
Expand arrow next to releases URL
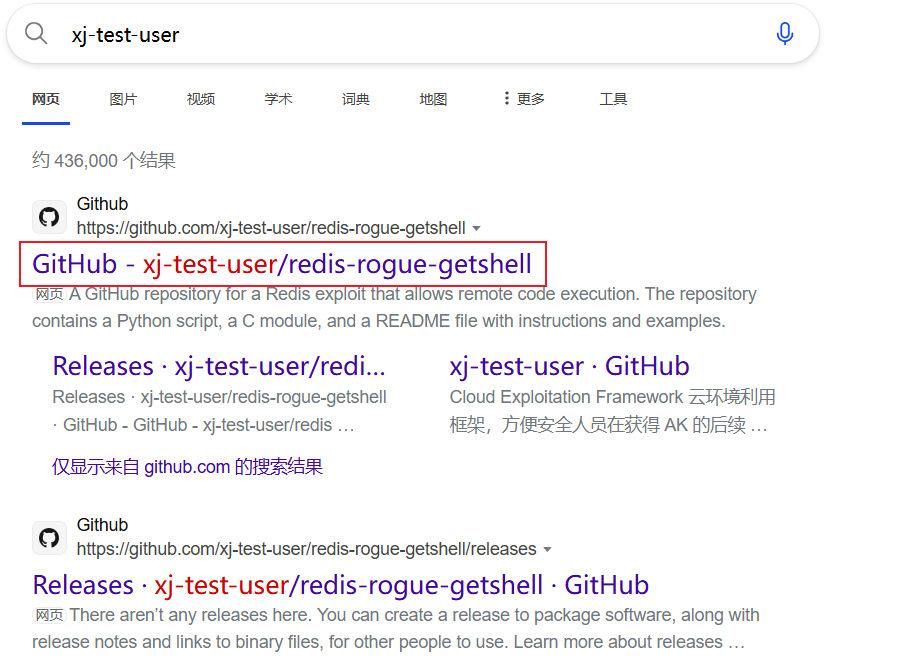pos(547,549)
